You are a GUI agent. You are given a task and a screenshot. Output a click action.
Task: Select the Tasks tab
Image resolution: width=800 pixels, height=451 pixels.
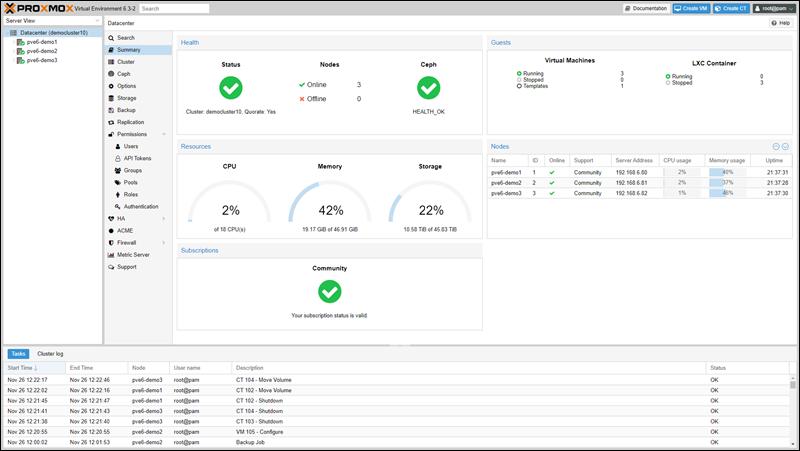pos(18,354)
